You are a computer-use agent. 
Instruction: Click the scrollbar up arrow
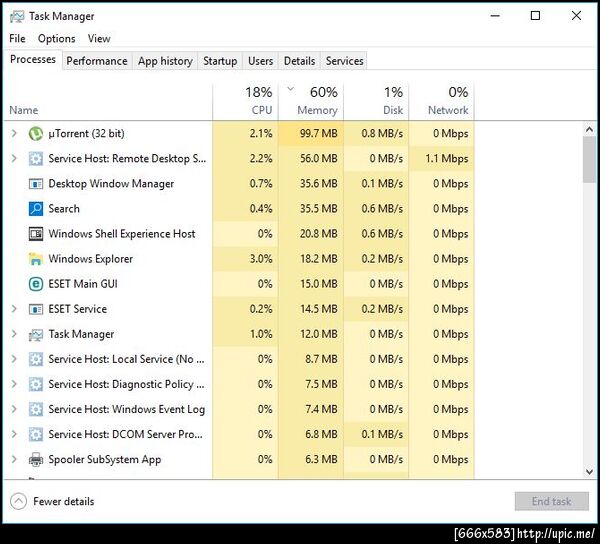point(590,130)
